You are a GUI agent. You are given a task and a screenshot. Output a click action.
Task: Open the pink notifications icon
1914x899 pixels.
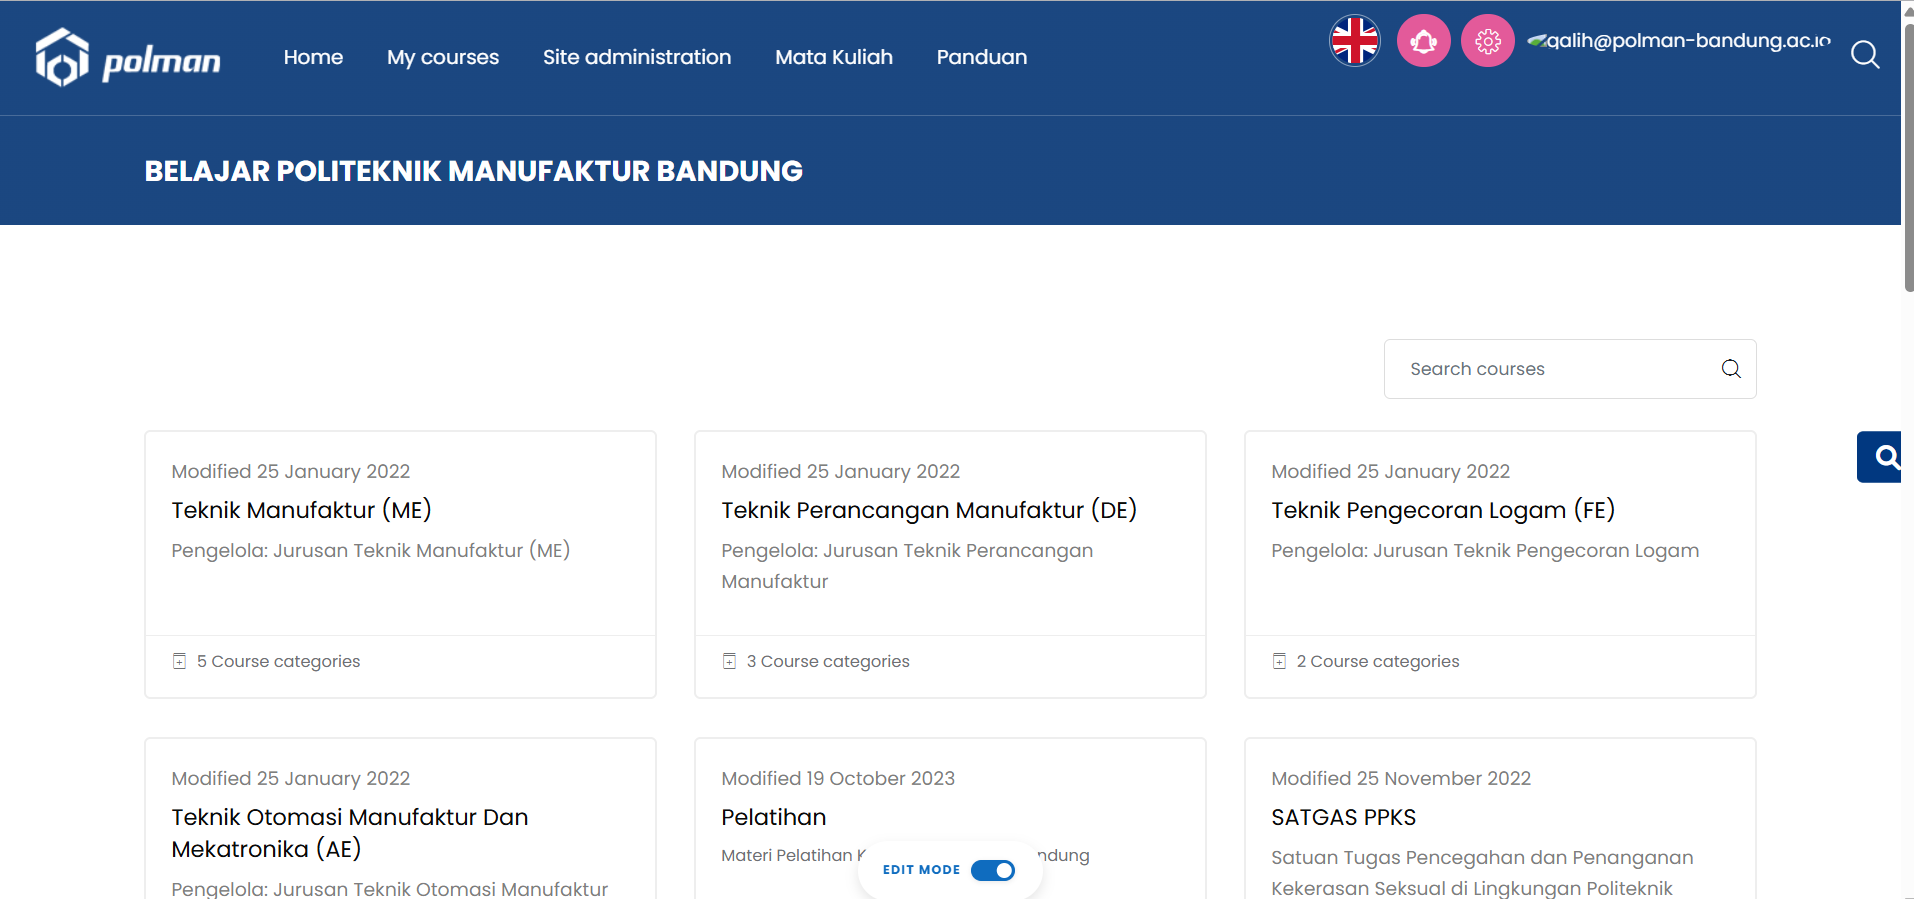point(1423,41)
